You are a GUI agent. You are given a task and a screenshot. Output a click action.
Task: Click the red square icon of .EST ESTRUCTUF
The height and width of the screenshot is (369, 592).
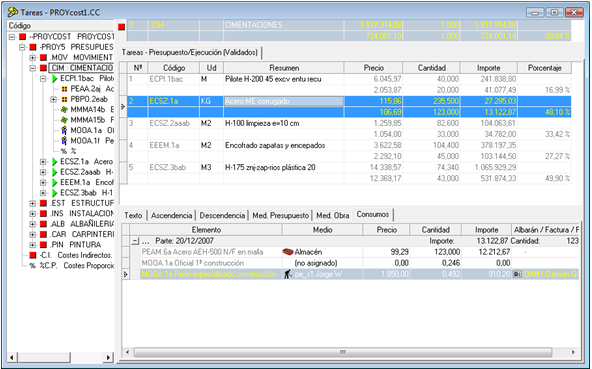pyautogui.click(x=43, y=203)
